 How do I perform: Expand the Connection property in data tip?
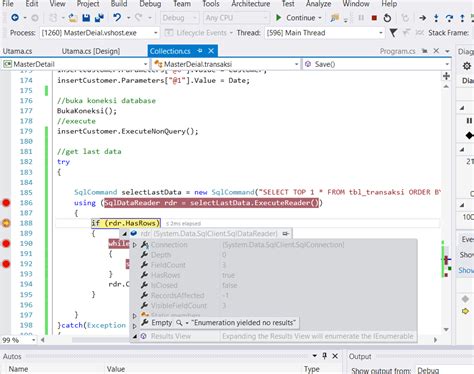[x=135, y=245]
